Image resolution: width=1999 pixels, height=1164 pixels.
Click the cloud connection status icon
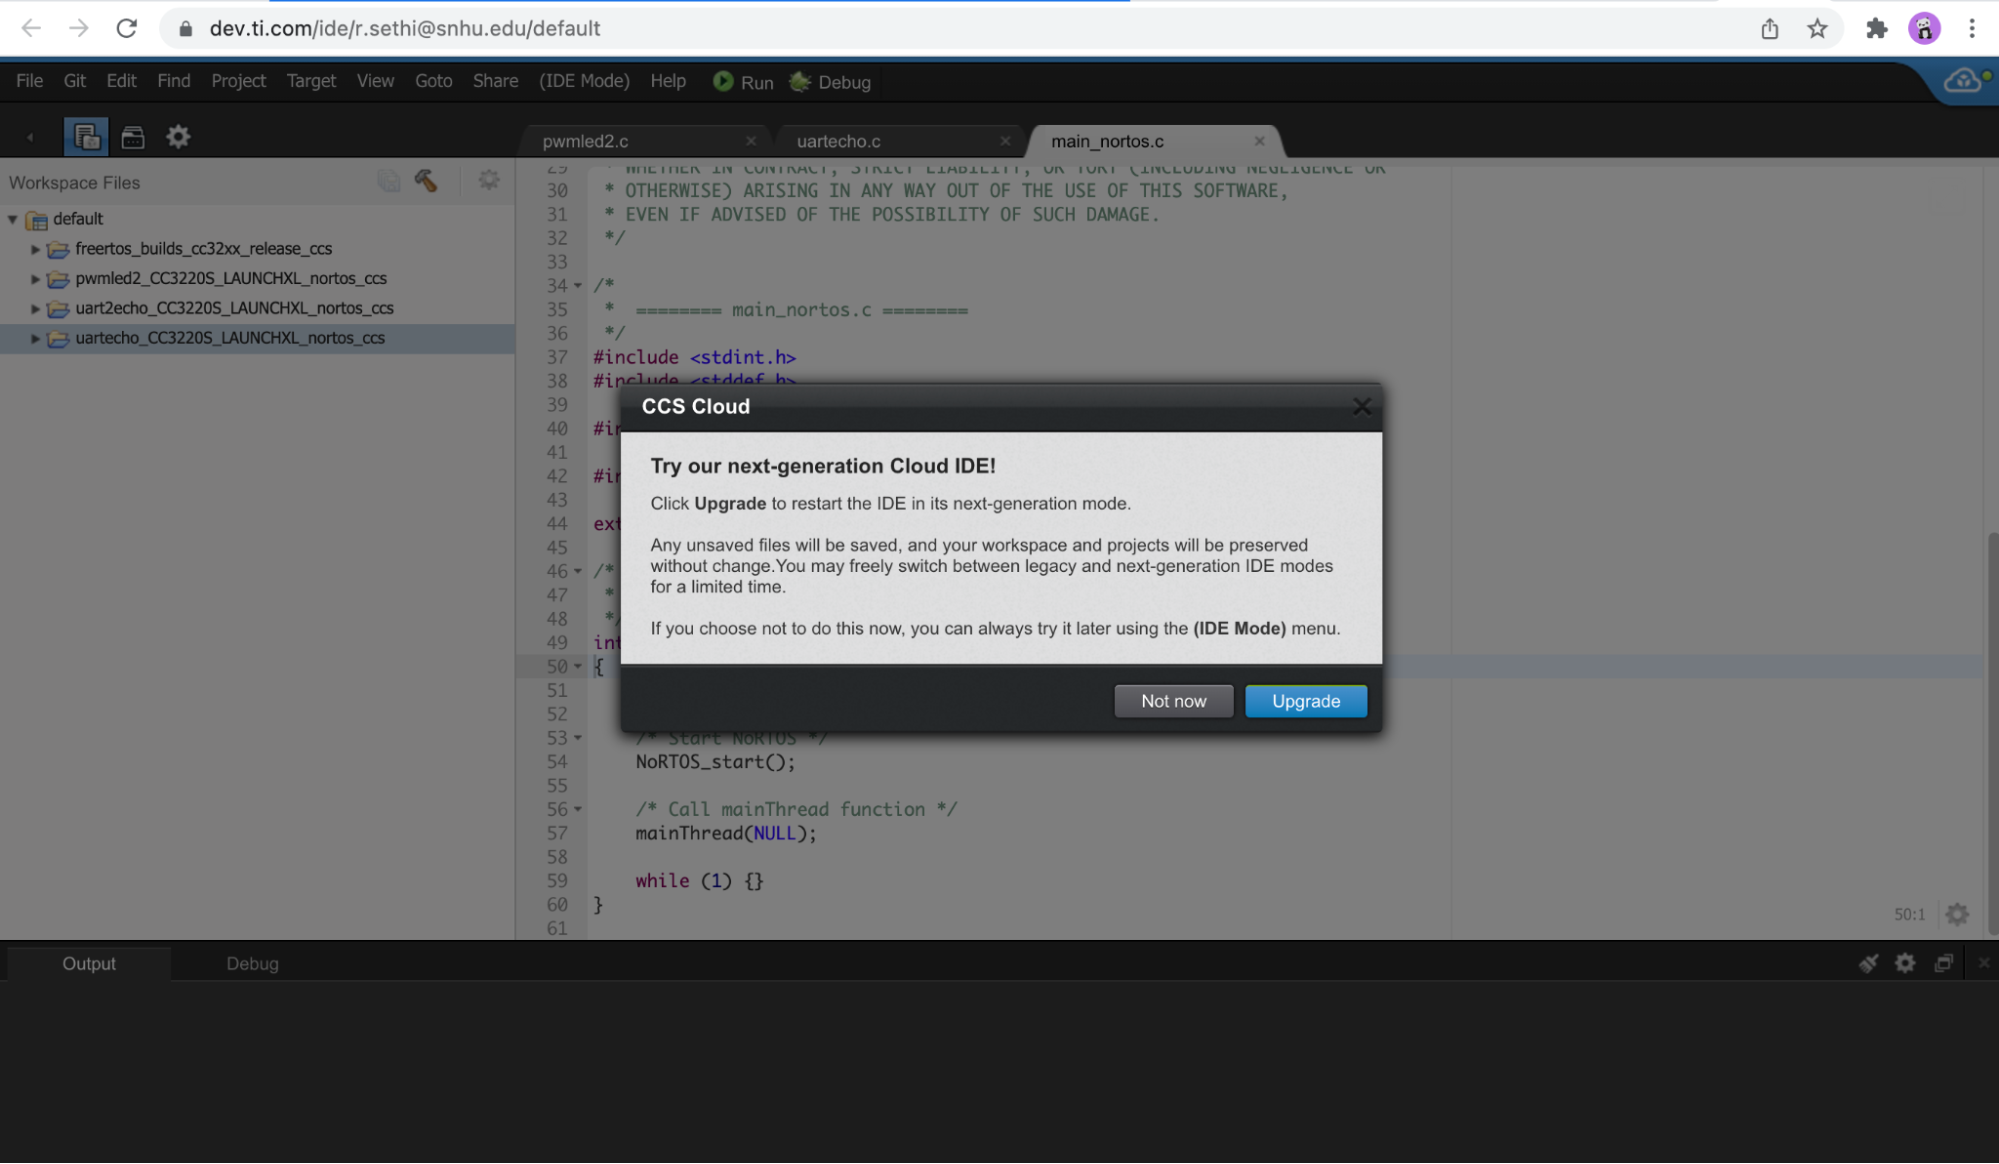(x=1963, y=81)
